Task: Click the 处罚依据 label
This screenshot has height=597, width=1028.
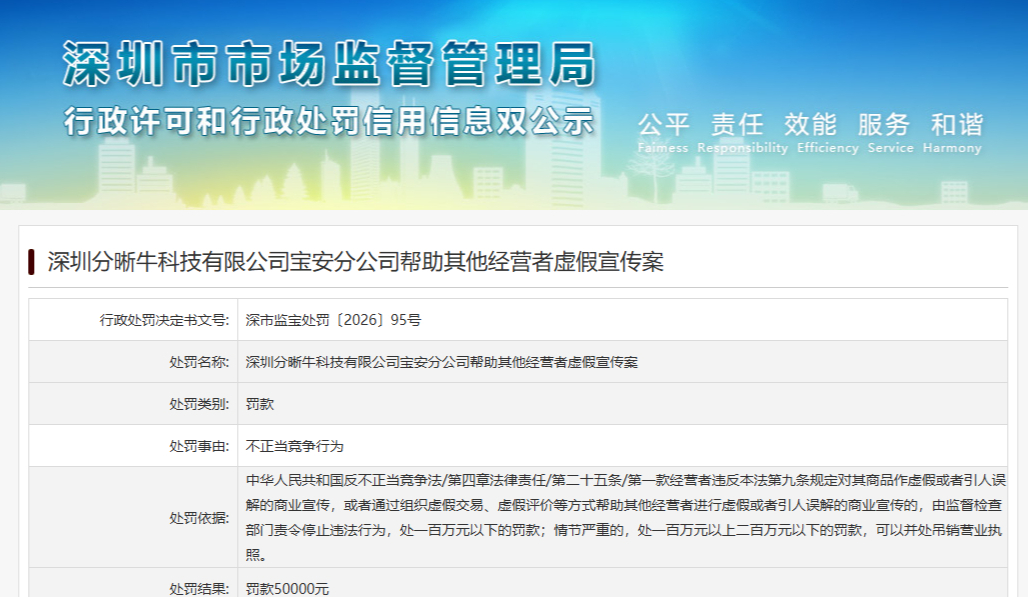Action: pos(199,518)
